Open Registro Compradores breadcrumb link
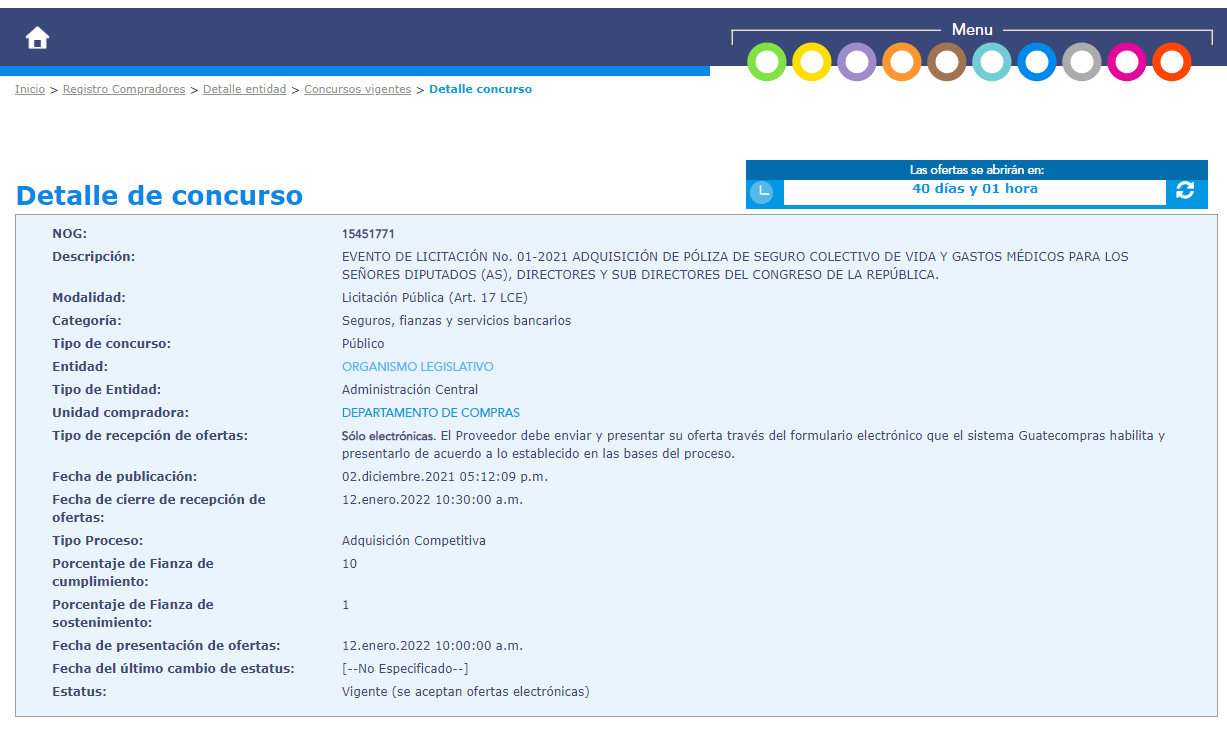The width and height of the screenshot is (1227, 729). click(124, 89)
